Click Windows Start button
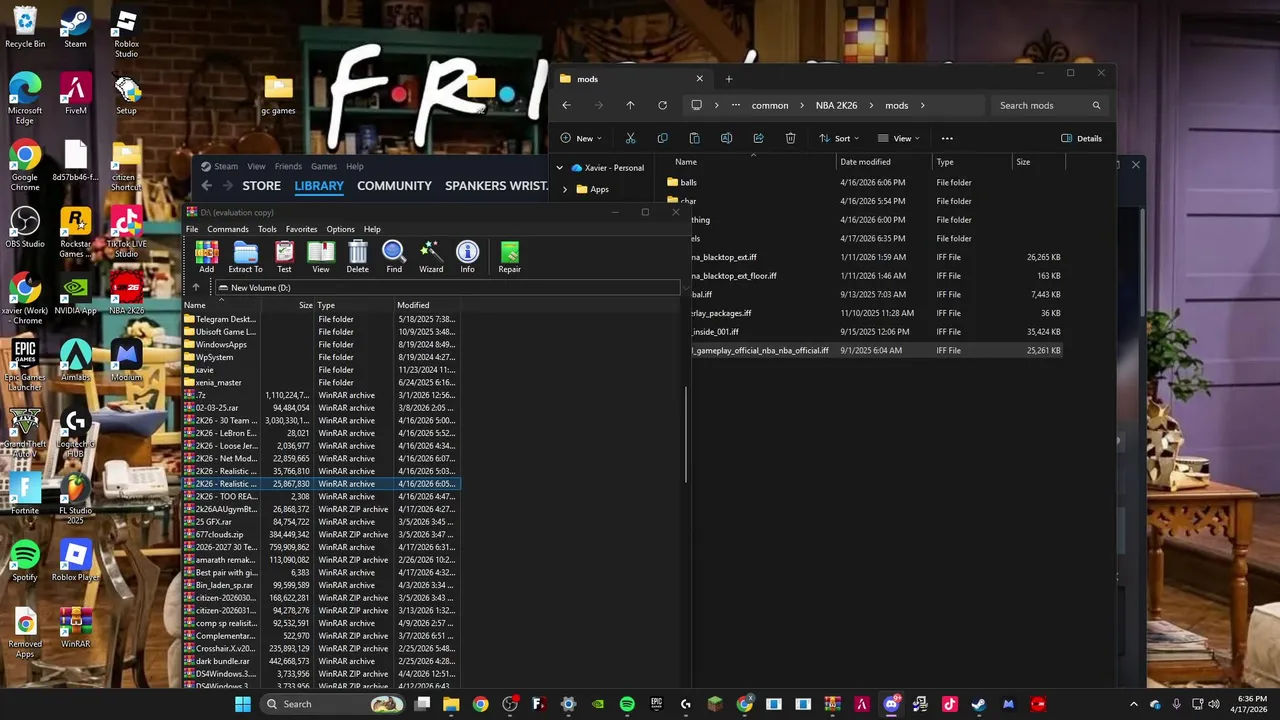Viewport: 1280px width, 720px height. coord(242,704)
